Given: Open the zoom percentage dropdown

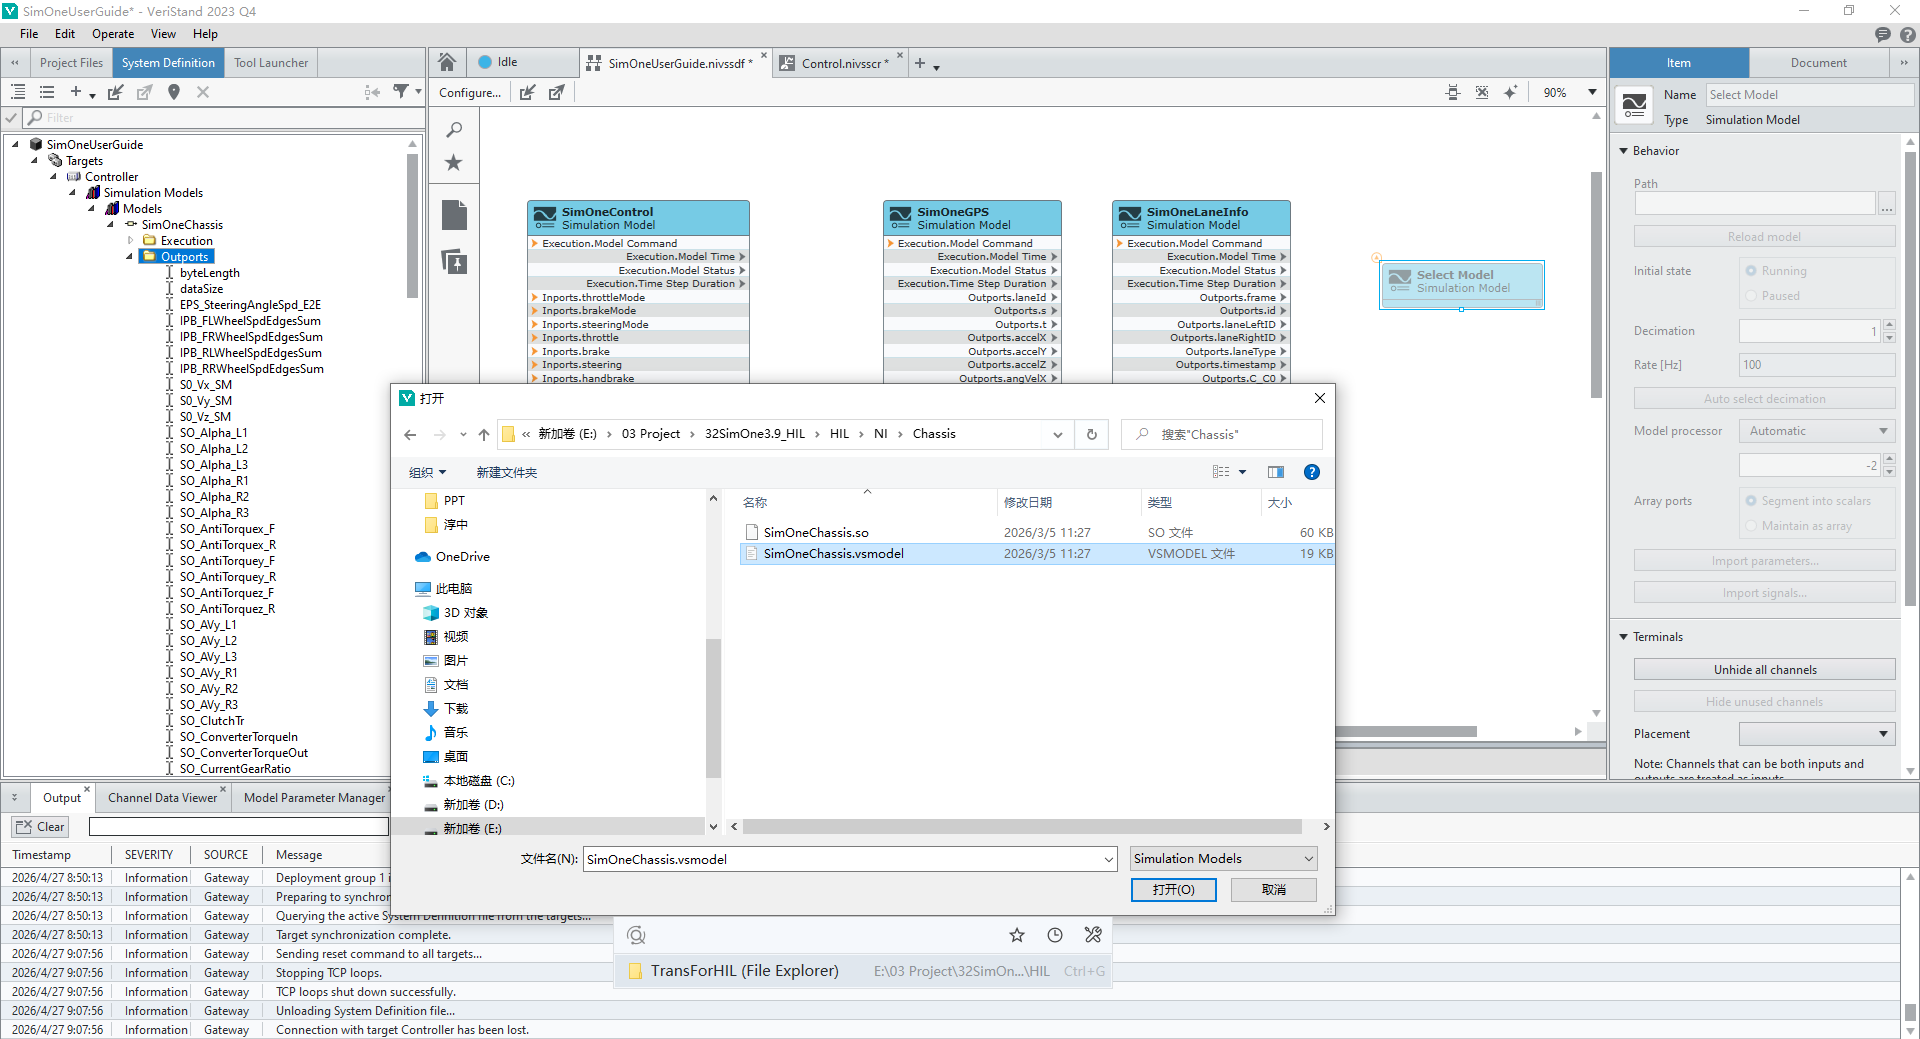Looking at the screenshot, I should pos(1592,93).
